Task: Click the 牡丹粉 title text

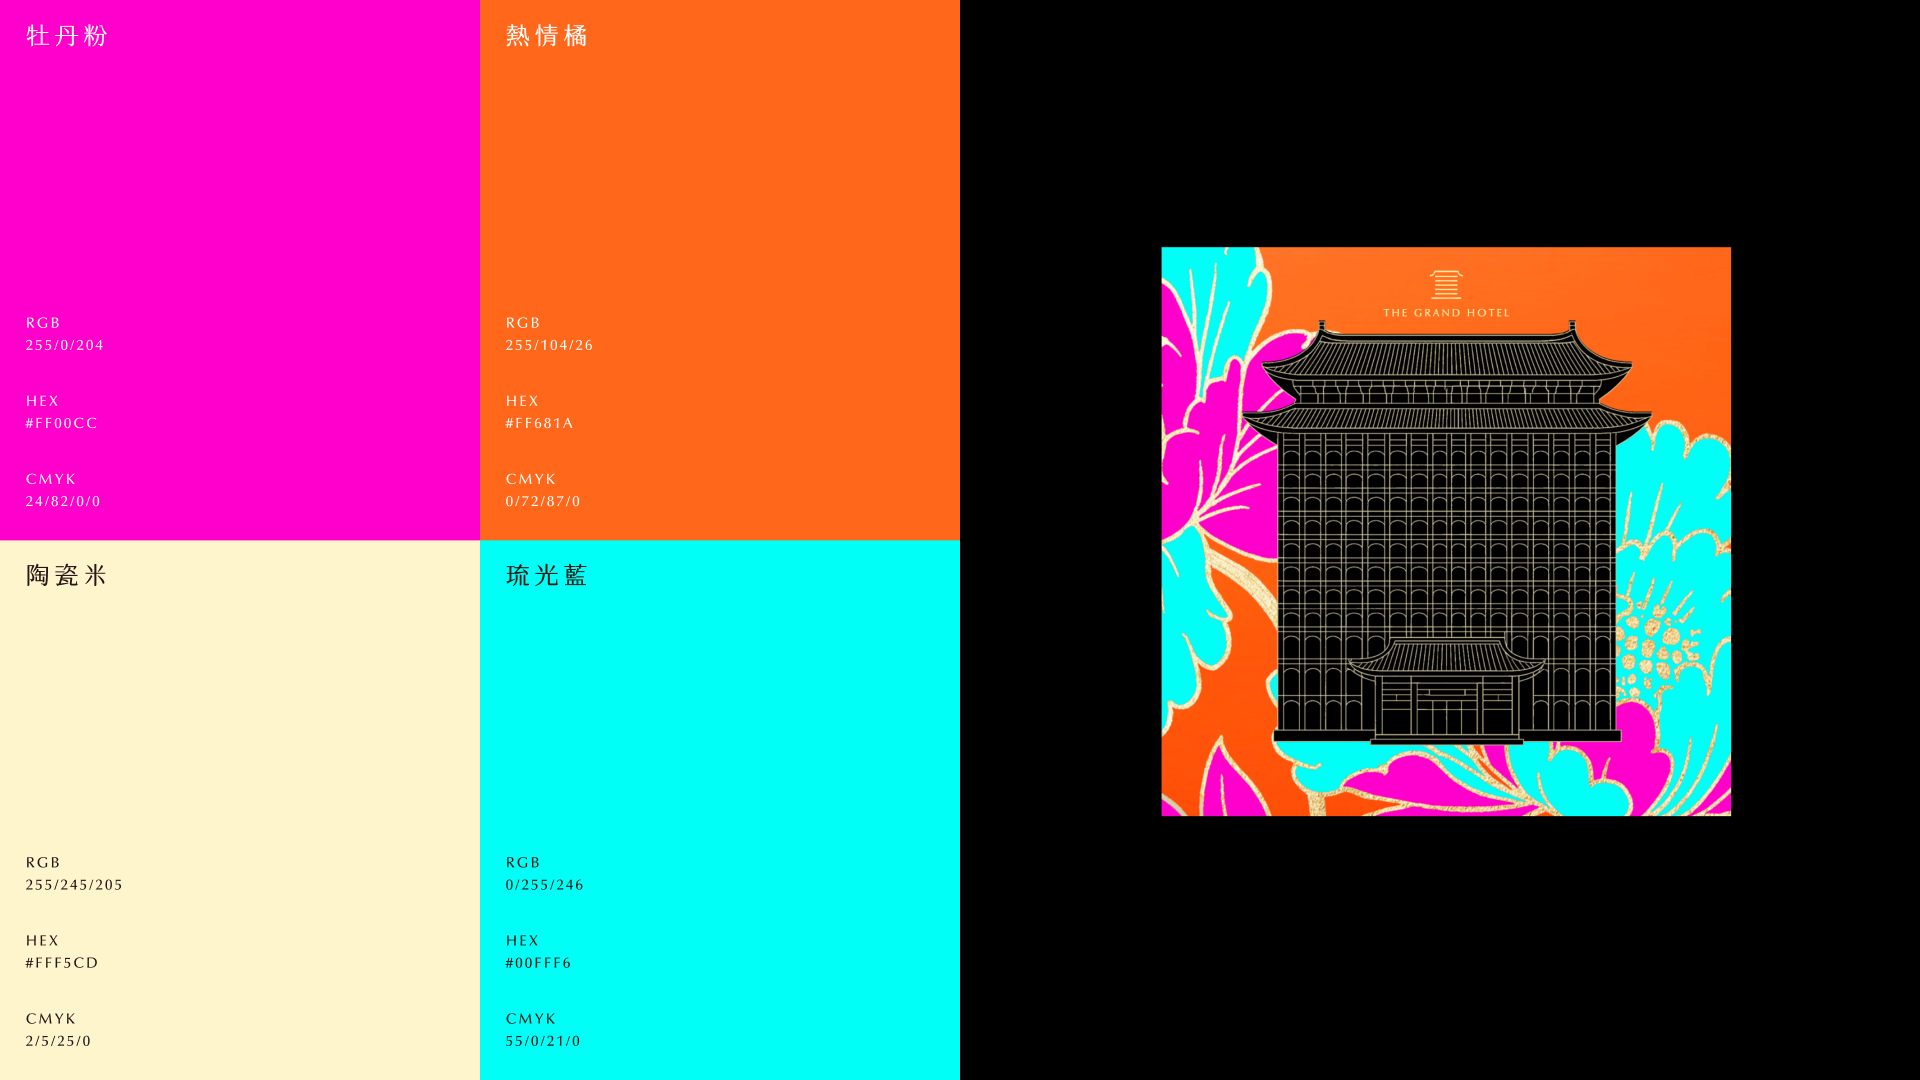Action: (67, 36)
